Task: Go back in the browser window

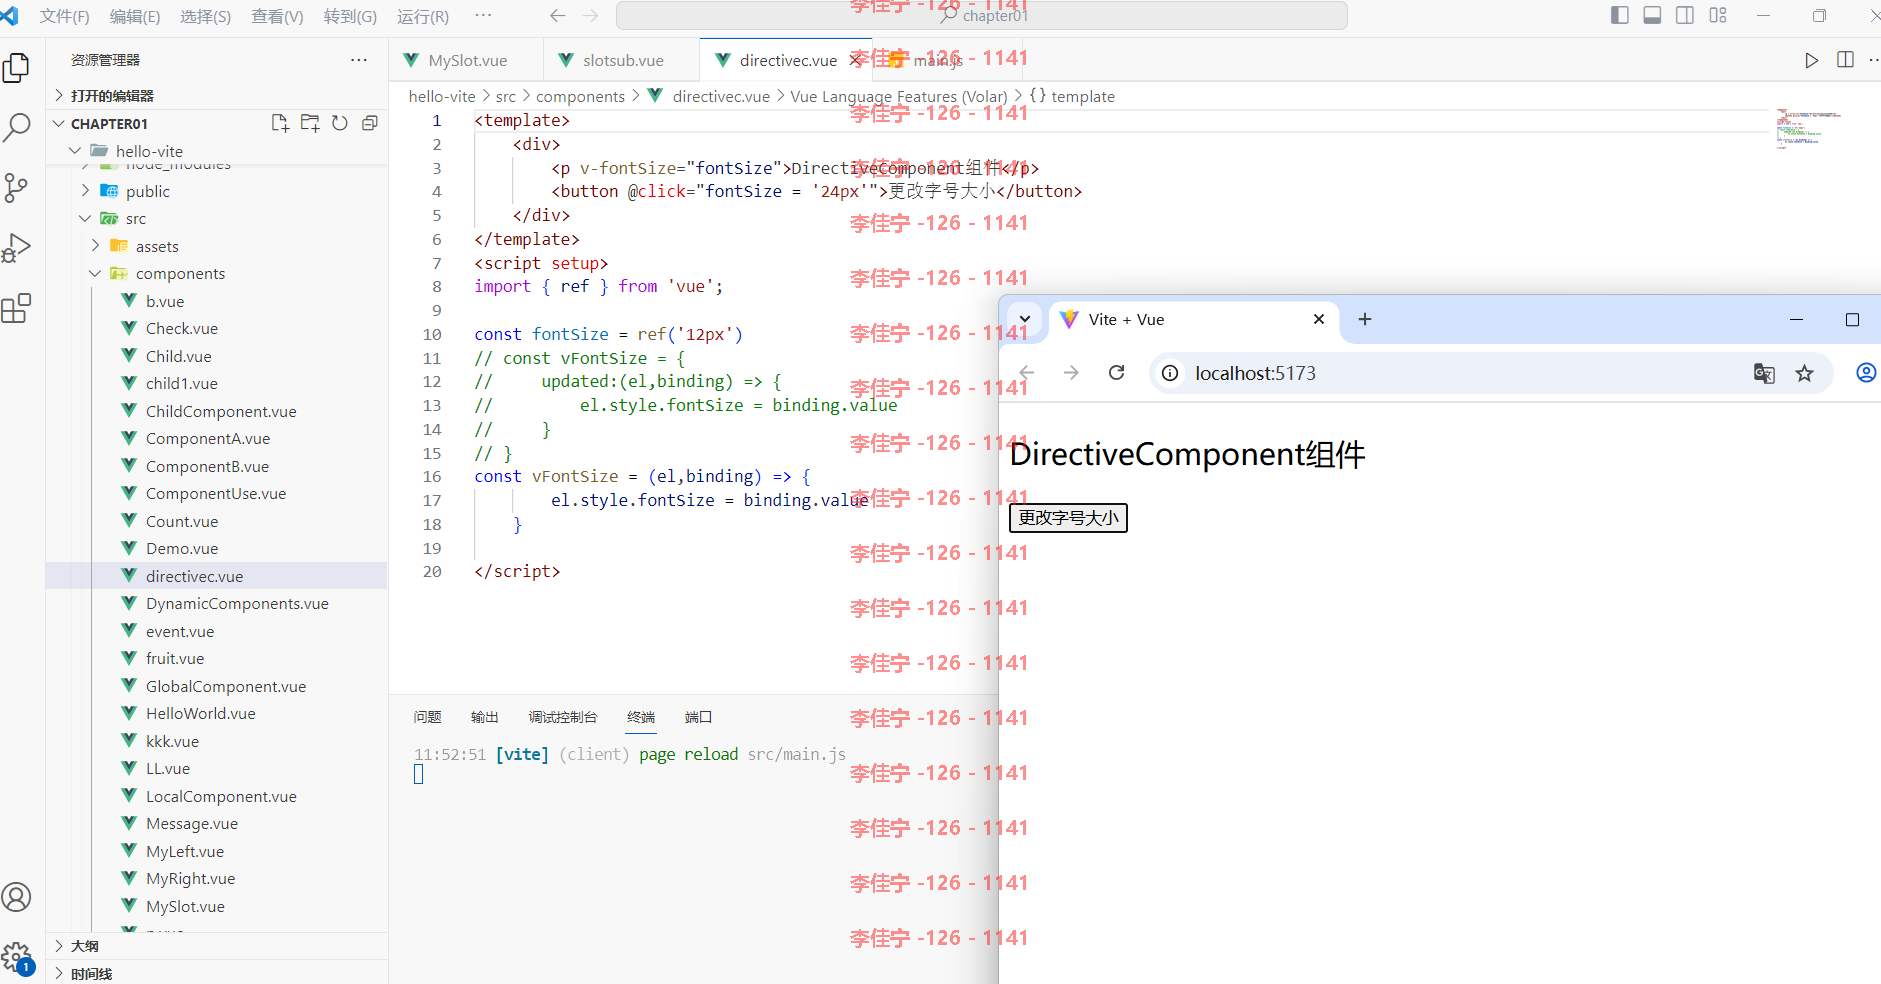Action: coord(1026,373)
